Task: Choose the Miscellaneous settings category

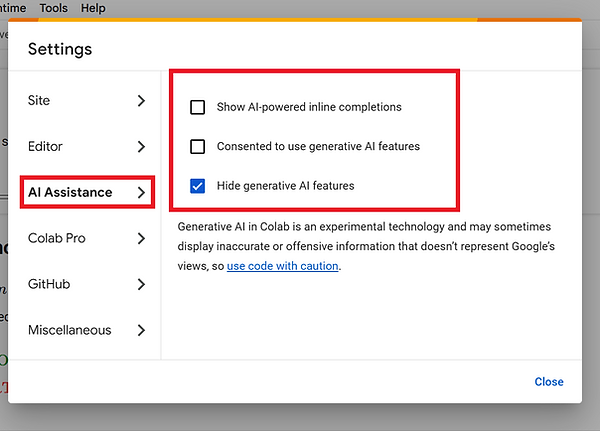Action: (69, 330)
